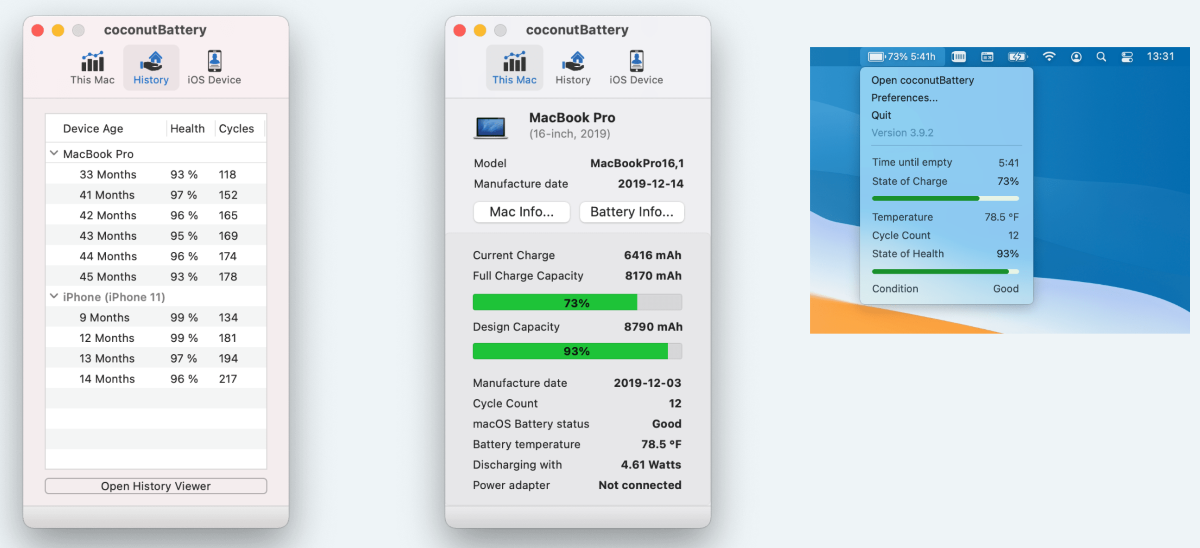Click State of Health bar in menu
Image resolution: width=1200 pixels, height=548 pixels.
point(945,271)
